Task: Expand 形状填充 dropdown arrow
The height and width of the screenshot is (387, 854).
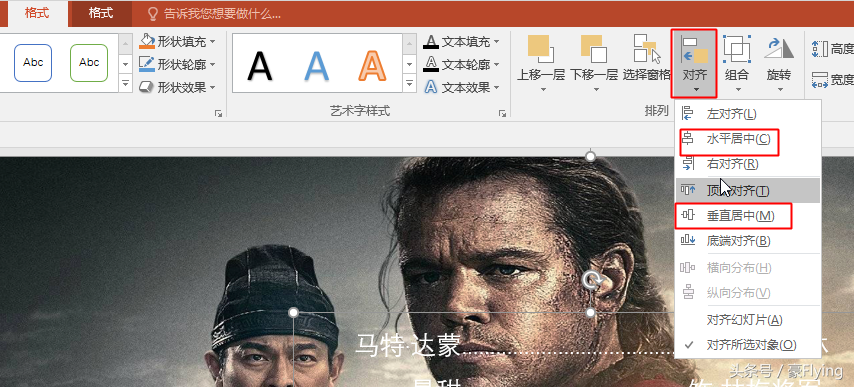Action: point(212,42)
